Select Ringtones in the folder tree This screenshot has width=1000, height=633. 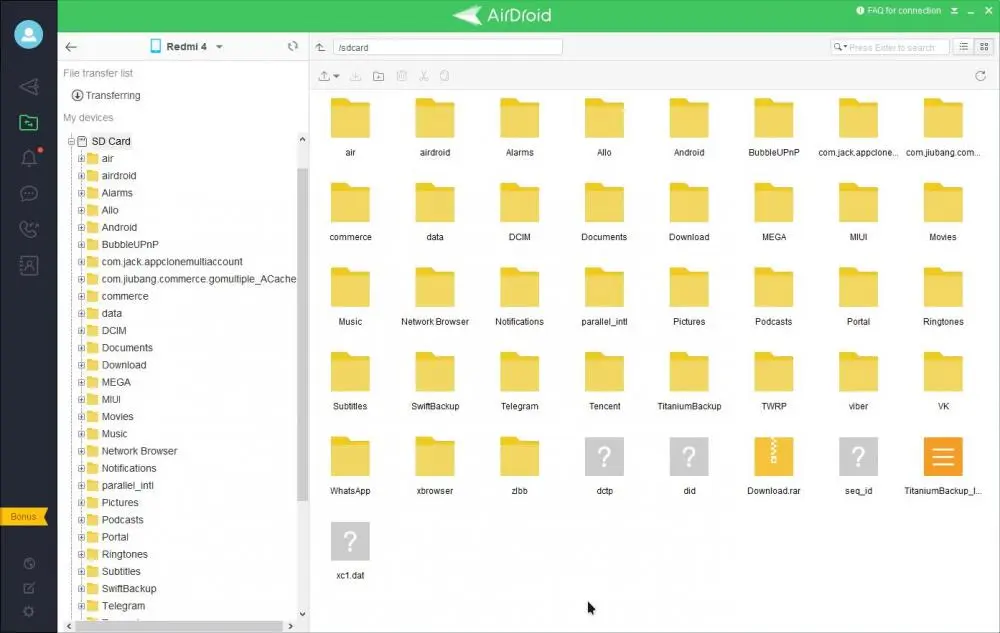[x=124, y=554]
